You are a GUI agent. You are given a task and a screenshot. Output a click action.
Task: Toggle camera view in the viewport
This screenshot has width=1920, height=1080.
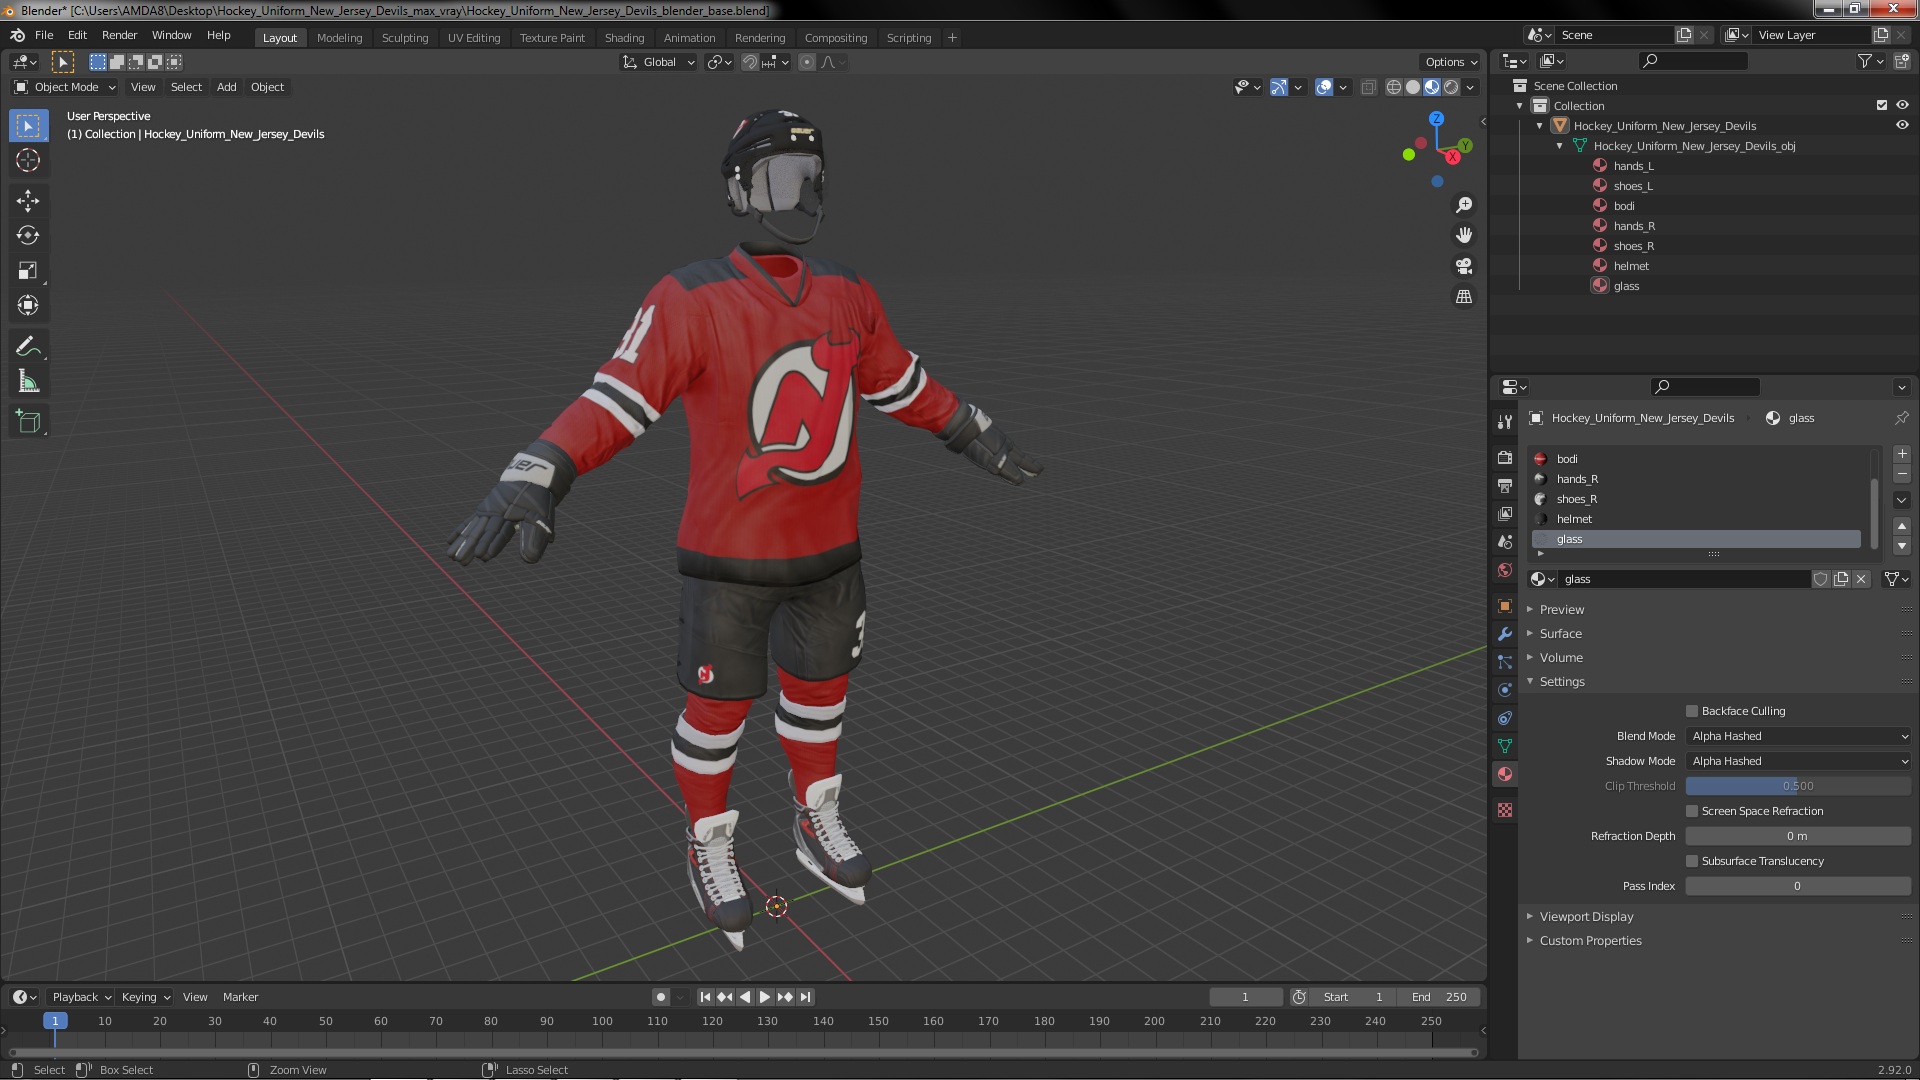1464,266
